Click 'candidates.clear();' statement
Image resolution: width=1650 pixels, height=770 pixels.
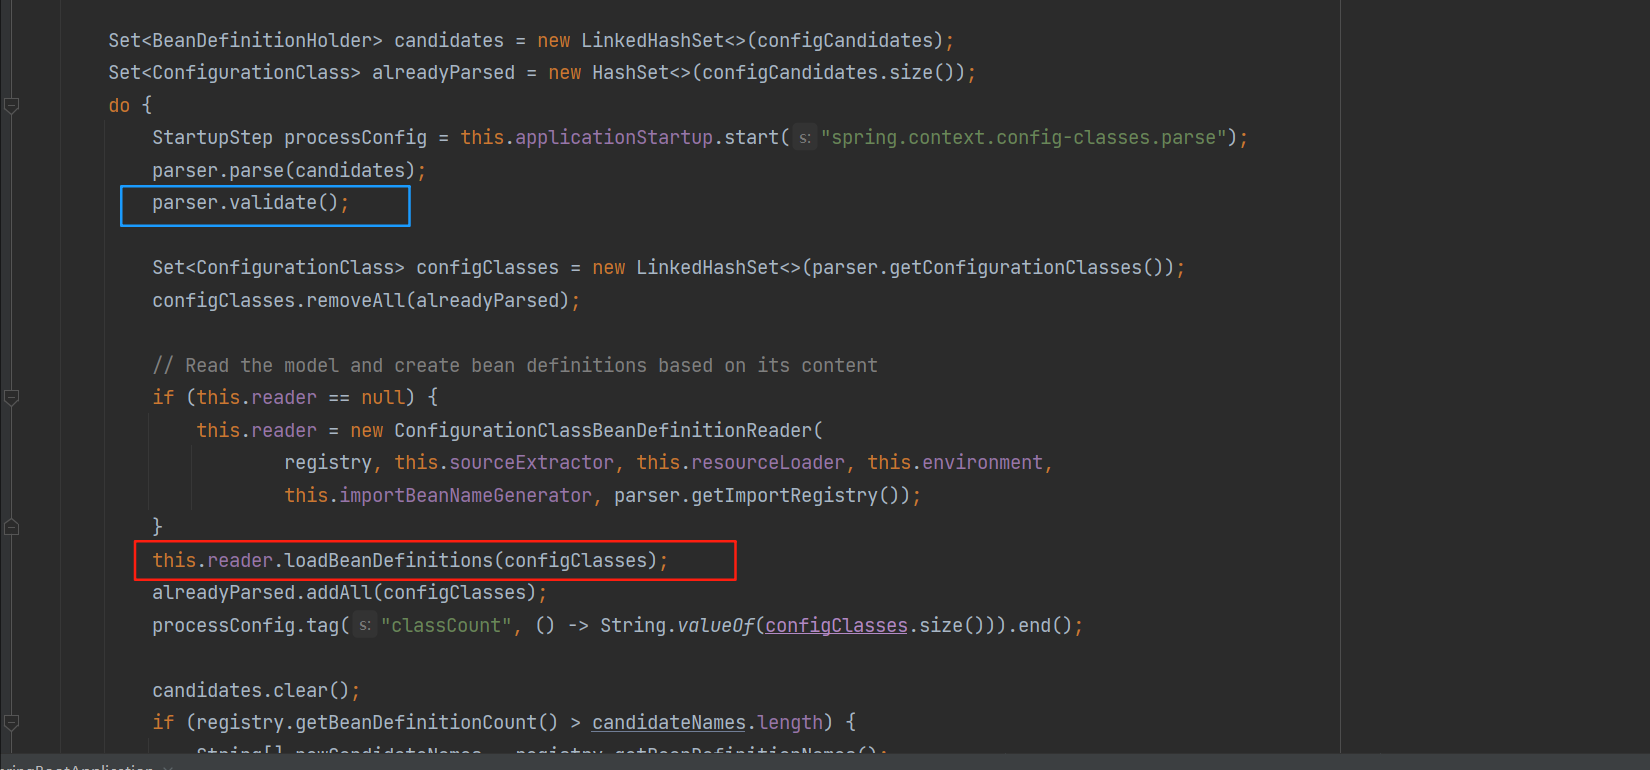click(x=256, y=691)
